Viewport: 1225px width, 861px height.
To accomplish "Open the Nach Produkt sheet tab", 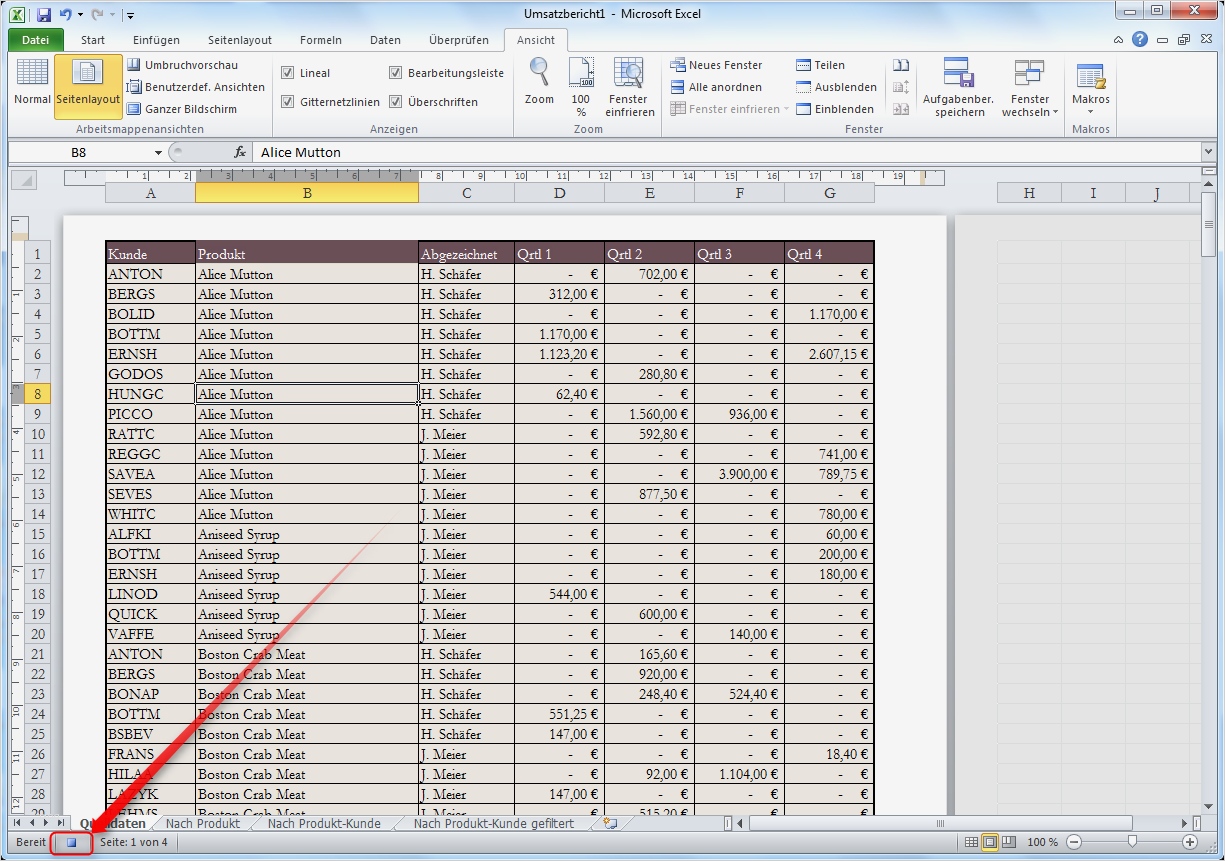I will coord(202,824).
